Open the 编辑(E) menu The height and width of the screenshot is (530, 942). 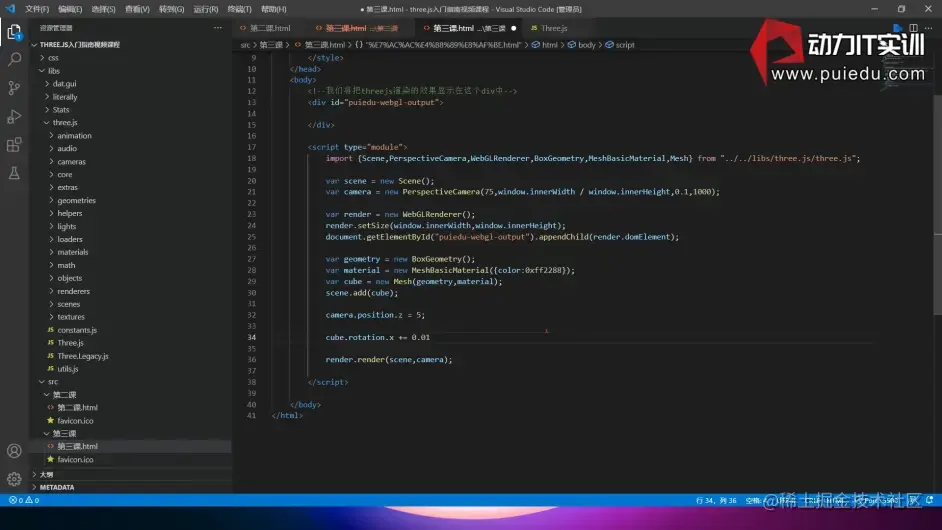point(70,9)
